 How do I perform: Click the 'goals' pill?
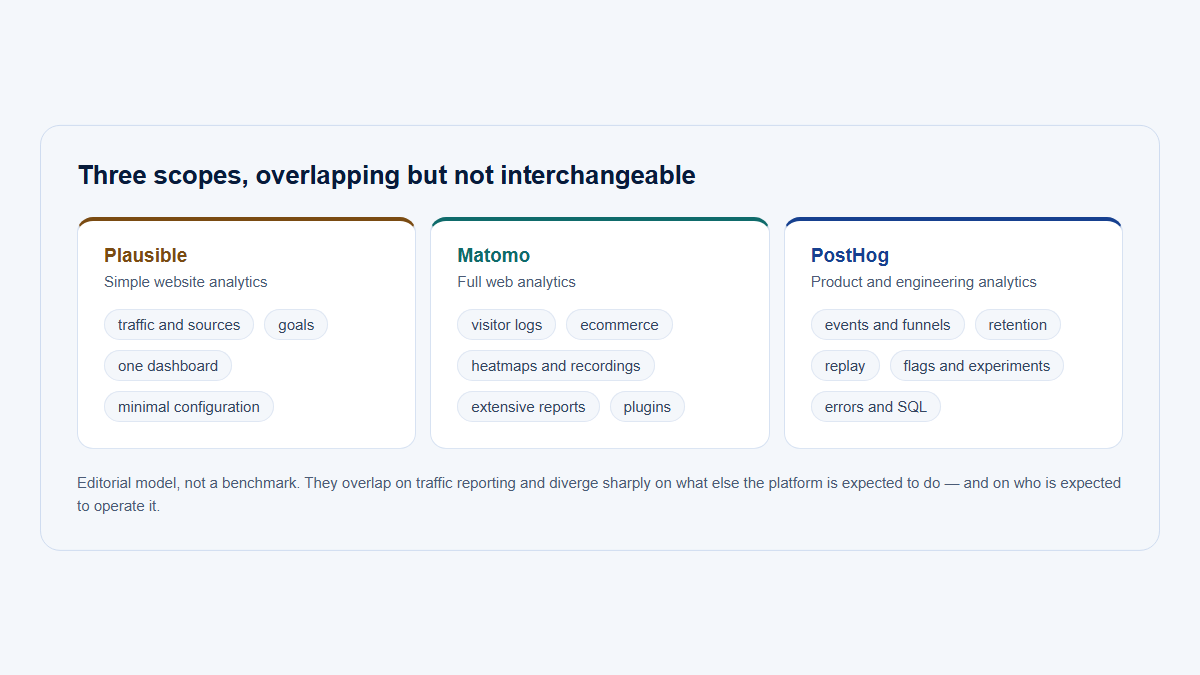(296, 325)
